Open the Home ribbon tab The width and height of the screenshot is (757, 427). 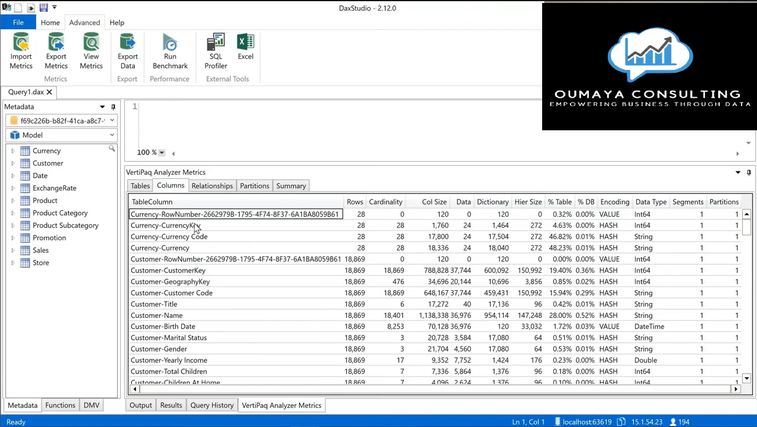[x=49, y=22]
